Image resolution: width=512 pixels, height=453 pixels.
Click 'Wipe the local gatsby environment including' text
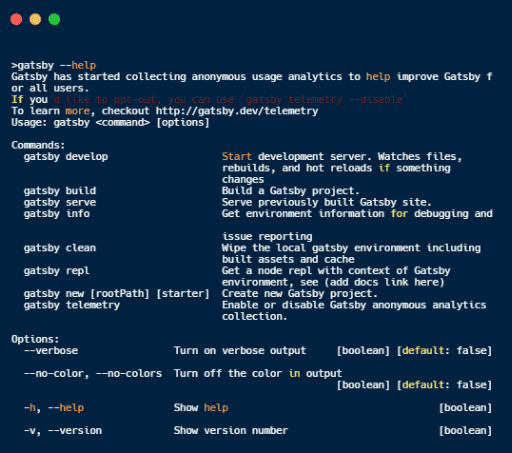coord(351,248)
